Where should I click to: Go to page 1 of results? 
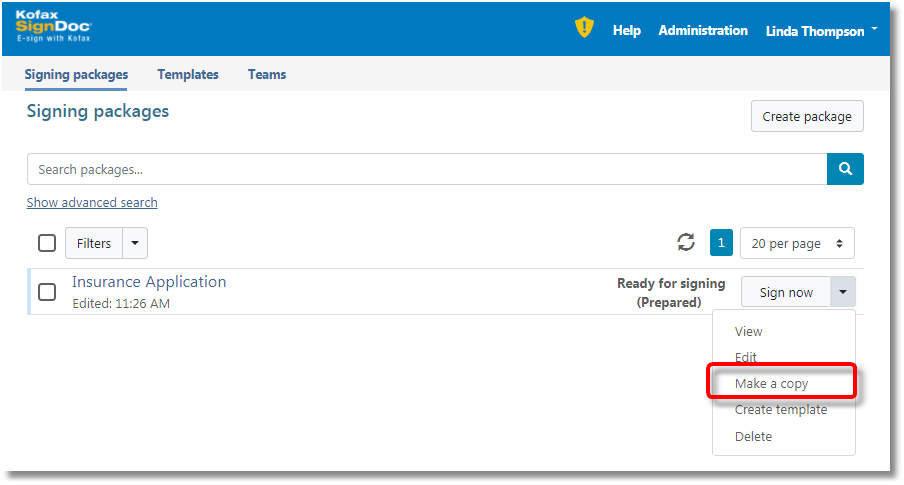[721, 243]
